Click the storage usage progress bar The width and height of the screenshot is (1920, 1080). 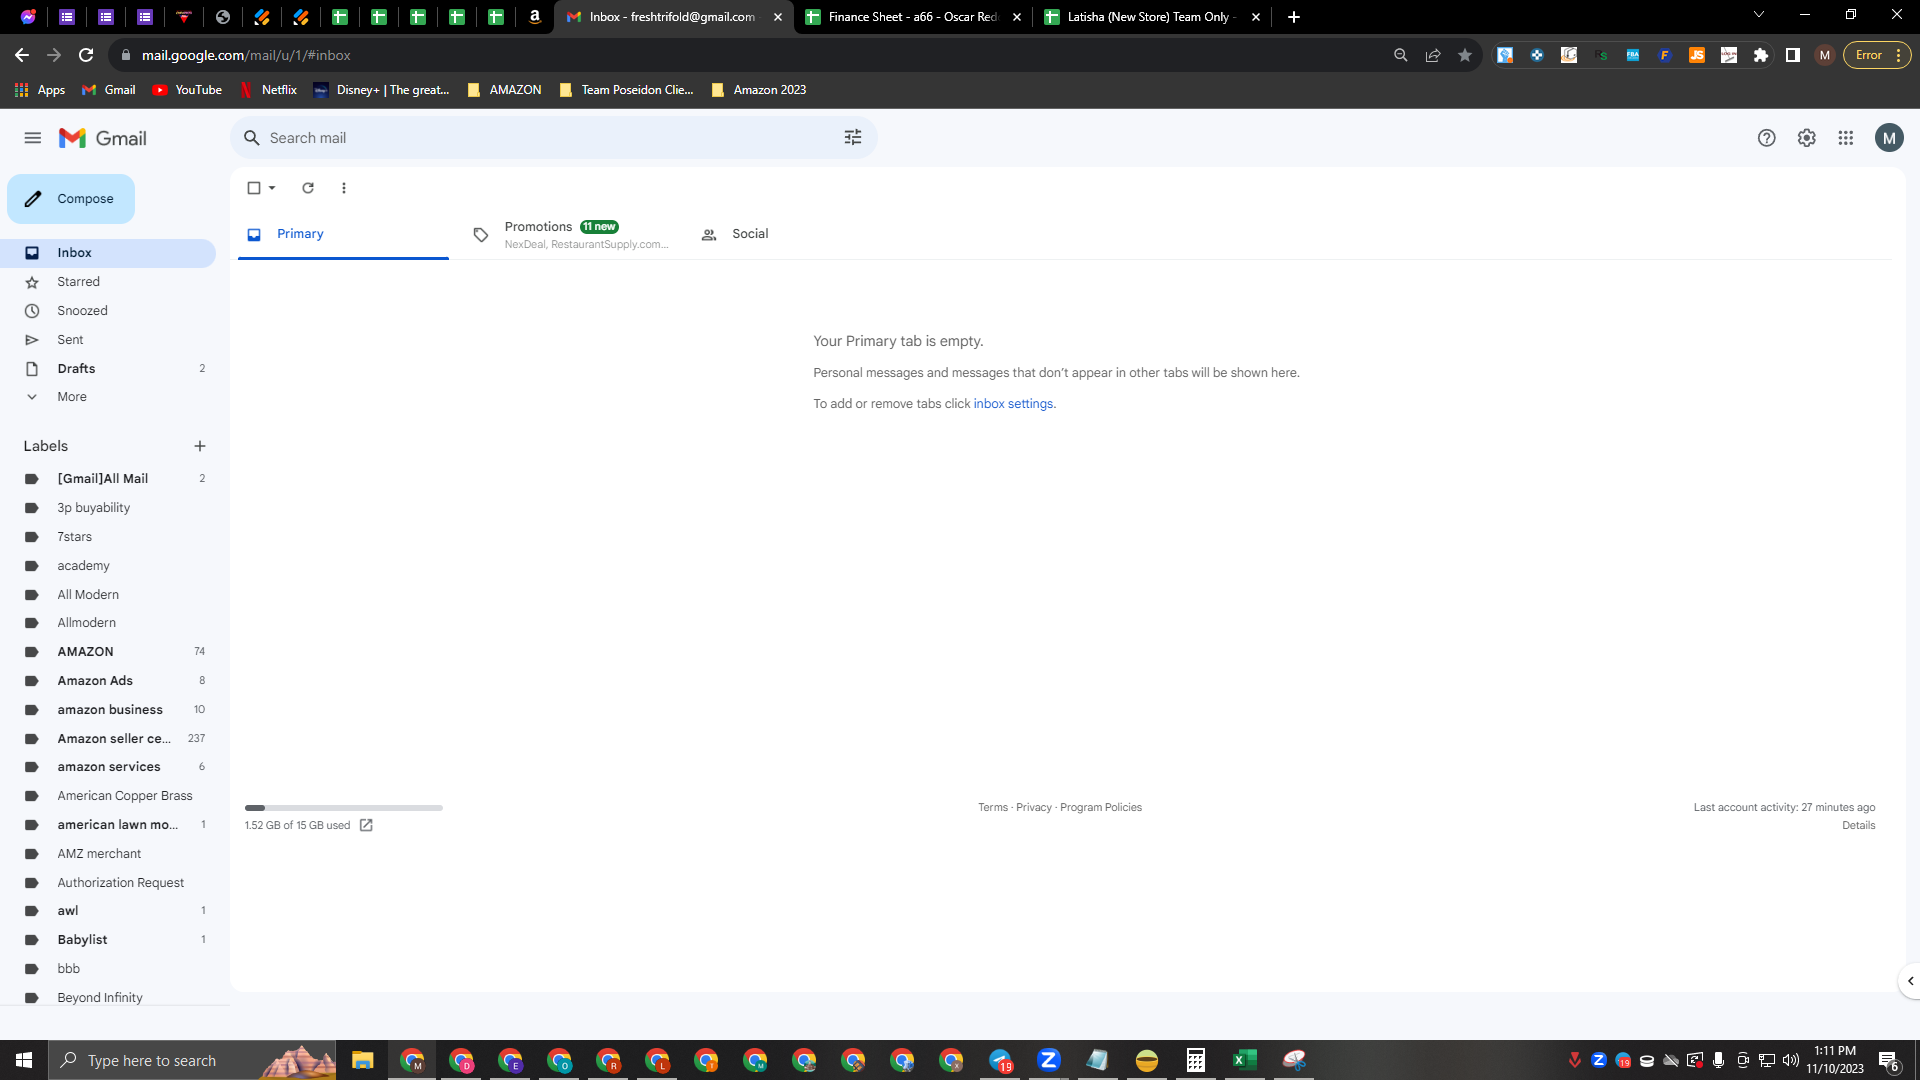tap(344, 807)
